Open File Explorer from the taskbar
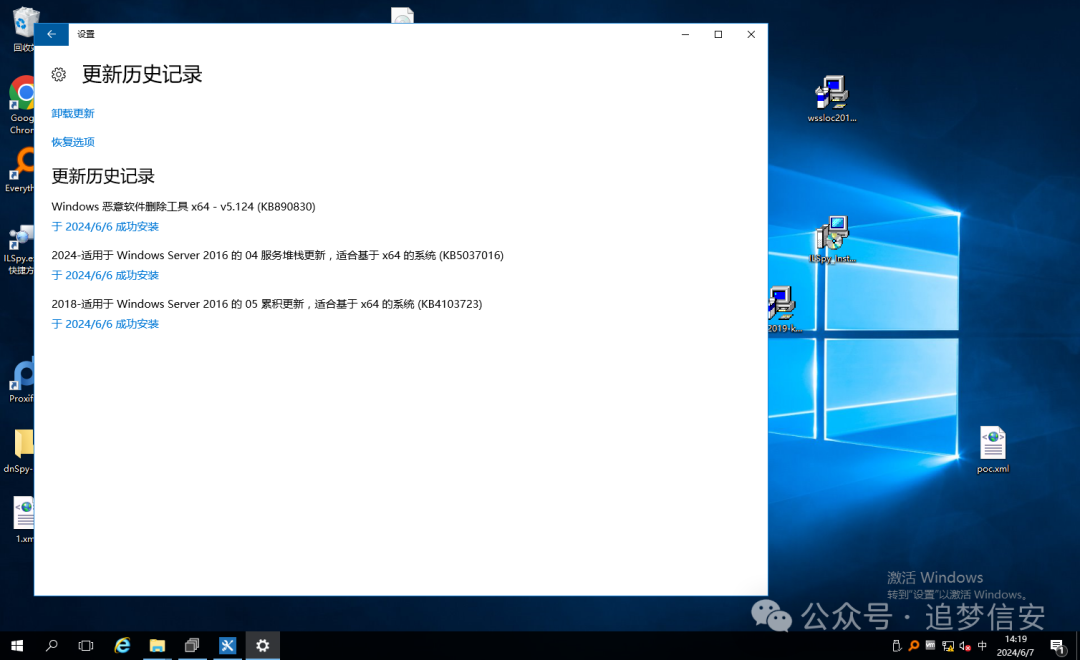Viewport: 1080px width, 660px height. [x=157, y=646]
